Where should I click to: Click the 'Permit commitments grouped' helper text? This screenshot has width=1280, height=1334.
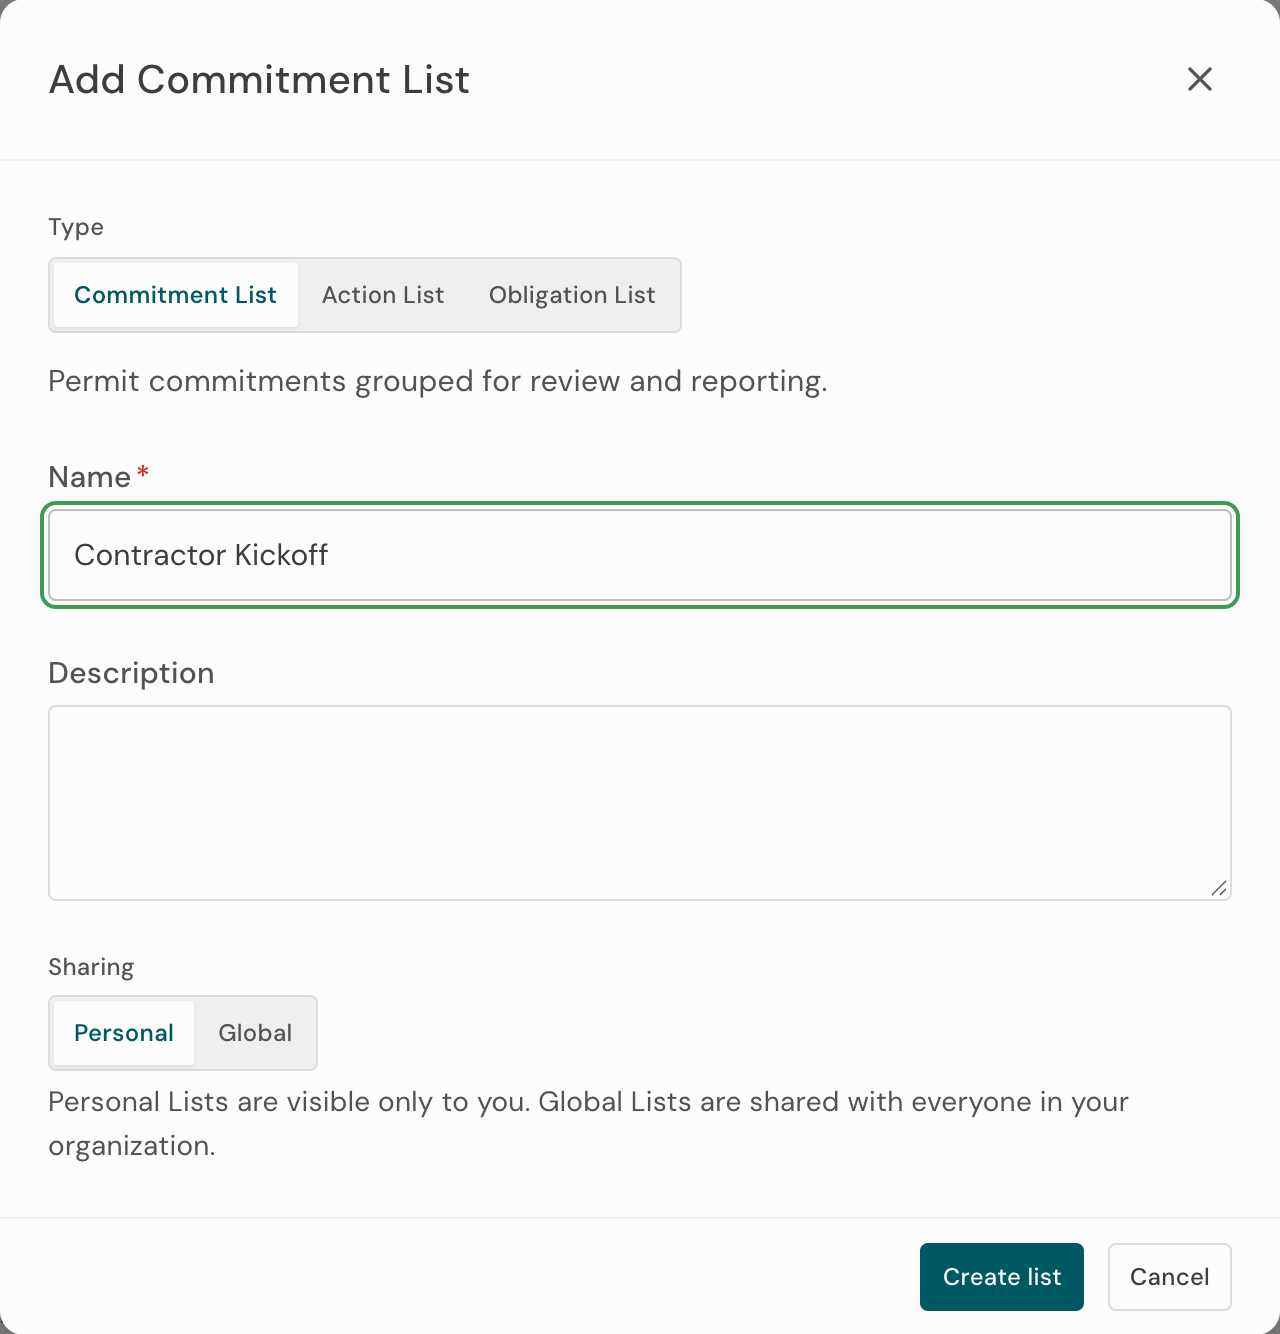pyautogui.click(x=438, y=381)
